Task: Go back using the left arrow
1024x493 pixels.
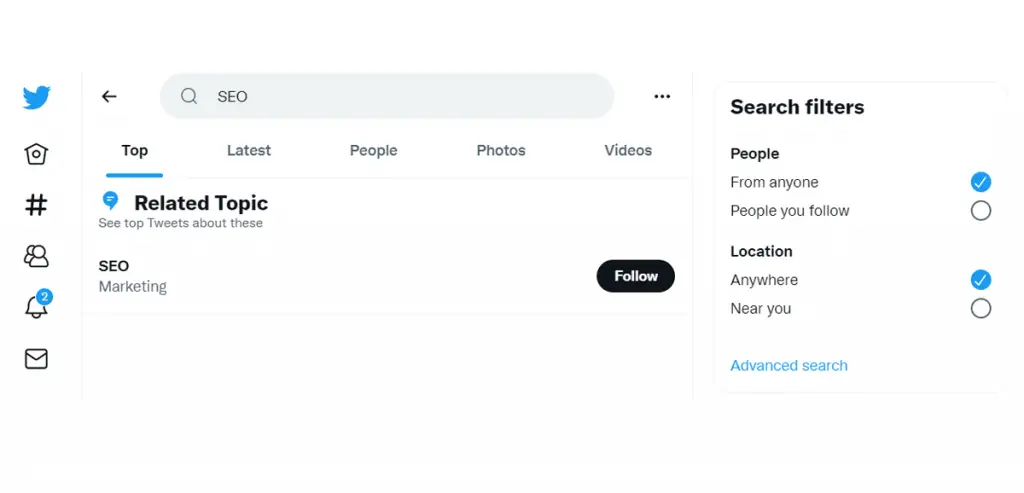Action: tap(109, 97)
